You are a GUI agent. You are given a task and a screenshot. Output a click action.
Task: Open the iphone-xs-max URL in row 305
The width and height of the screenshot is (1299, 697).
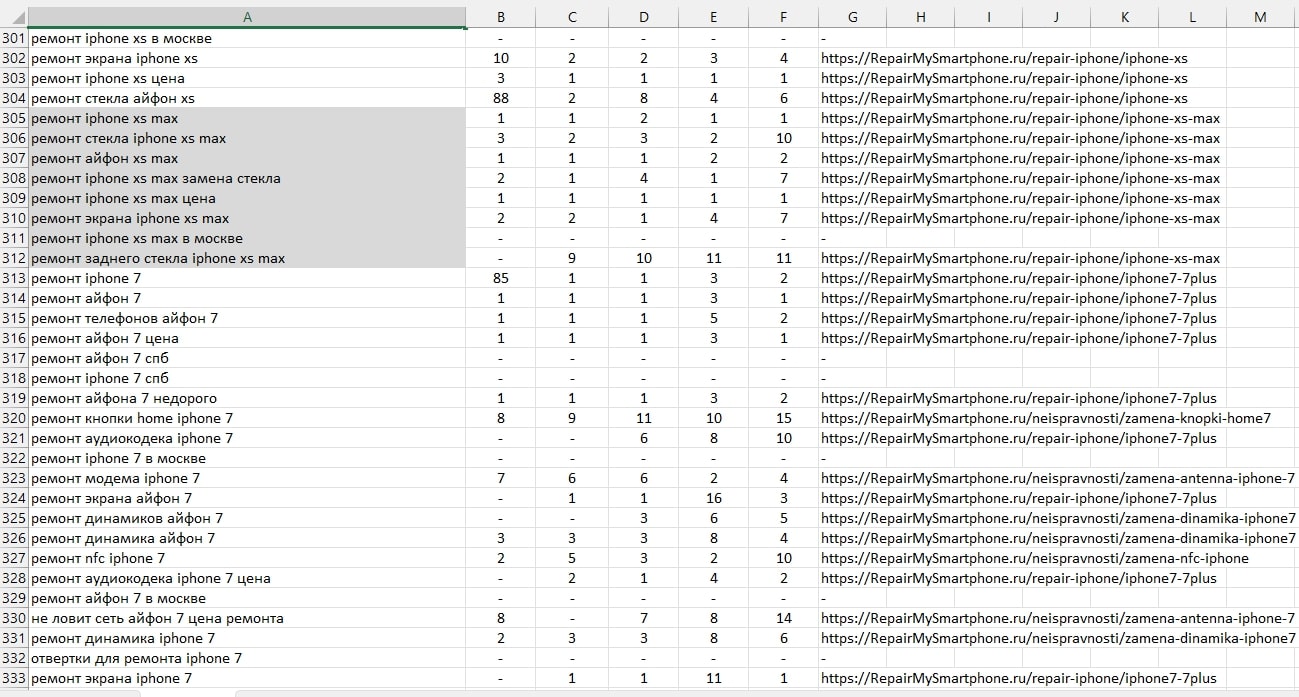pyautogui.click(x=1020, y=118)
